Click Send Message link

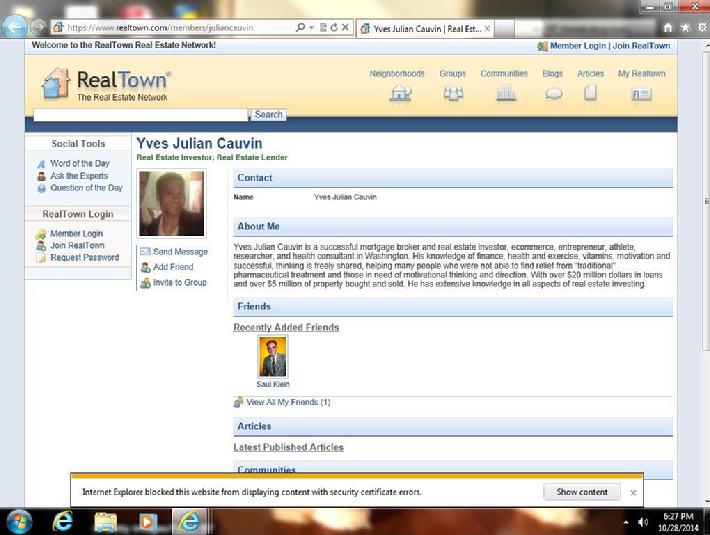(x=180, y=252)
